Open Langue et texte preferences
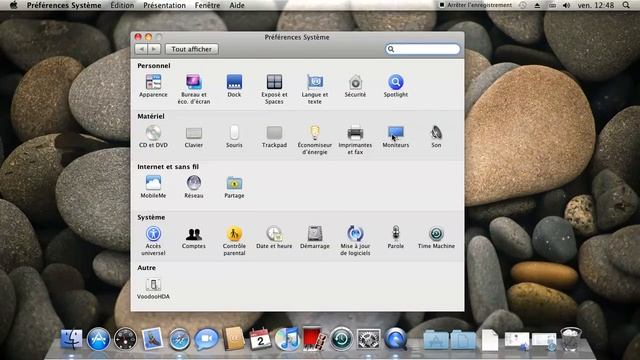 click(x=315, y=89)
